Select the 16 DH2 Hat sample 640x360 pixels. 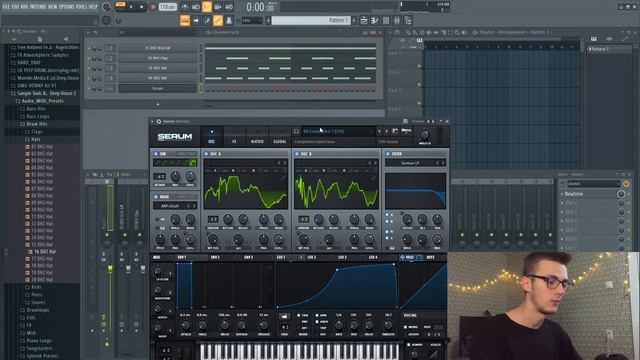click(x=42, y=252)
